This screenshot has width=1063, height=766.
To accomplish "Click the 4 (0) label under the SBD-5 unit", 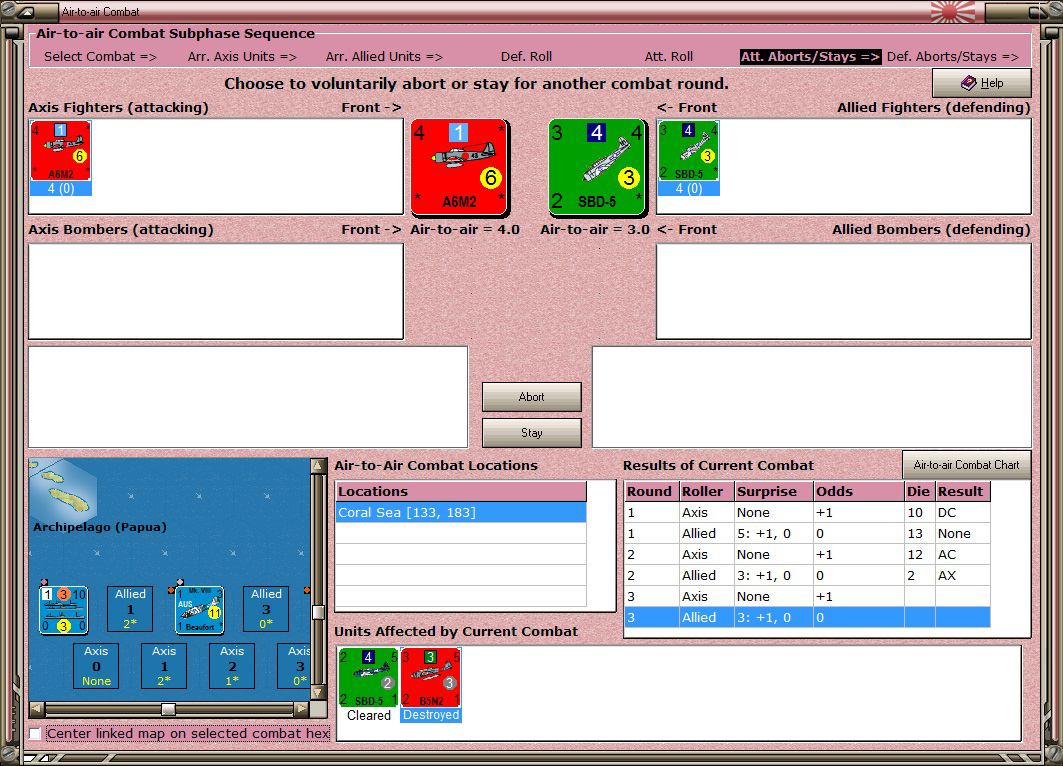I will click(689, 188).
